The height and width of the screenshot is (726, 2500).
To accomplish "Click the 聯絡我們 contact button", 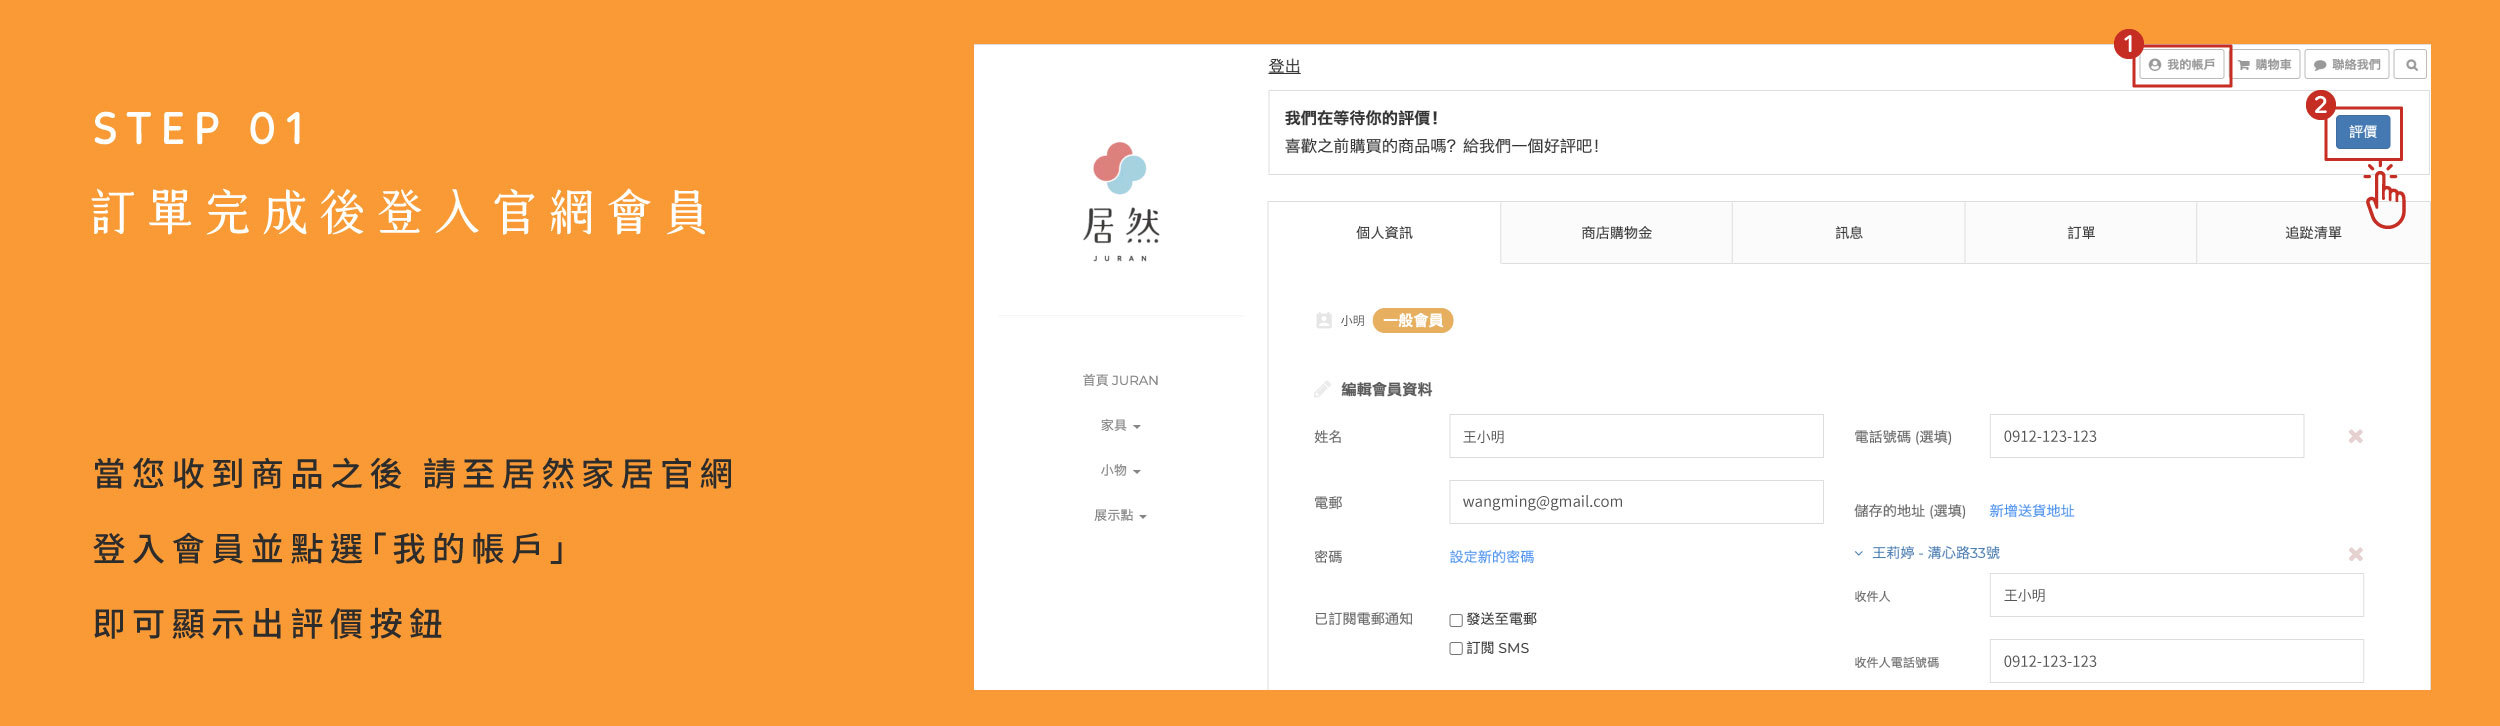I will point(2346,65).
